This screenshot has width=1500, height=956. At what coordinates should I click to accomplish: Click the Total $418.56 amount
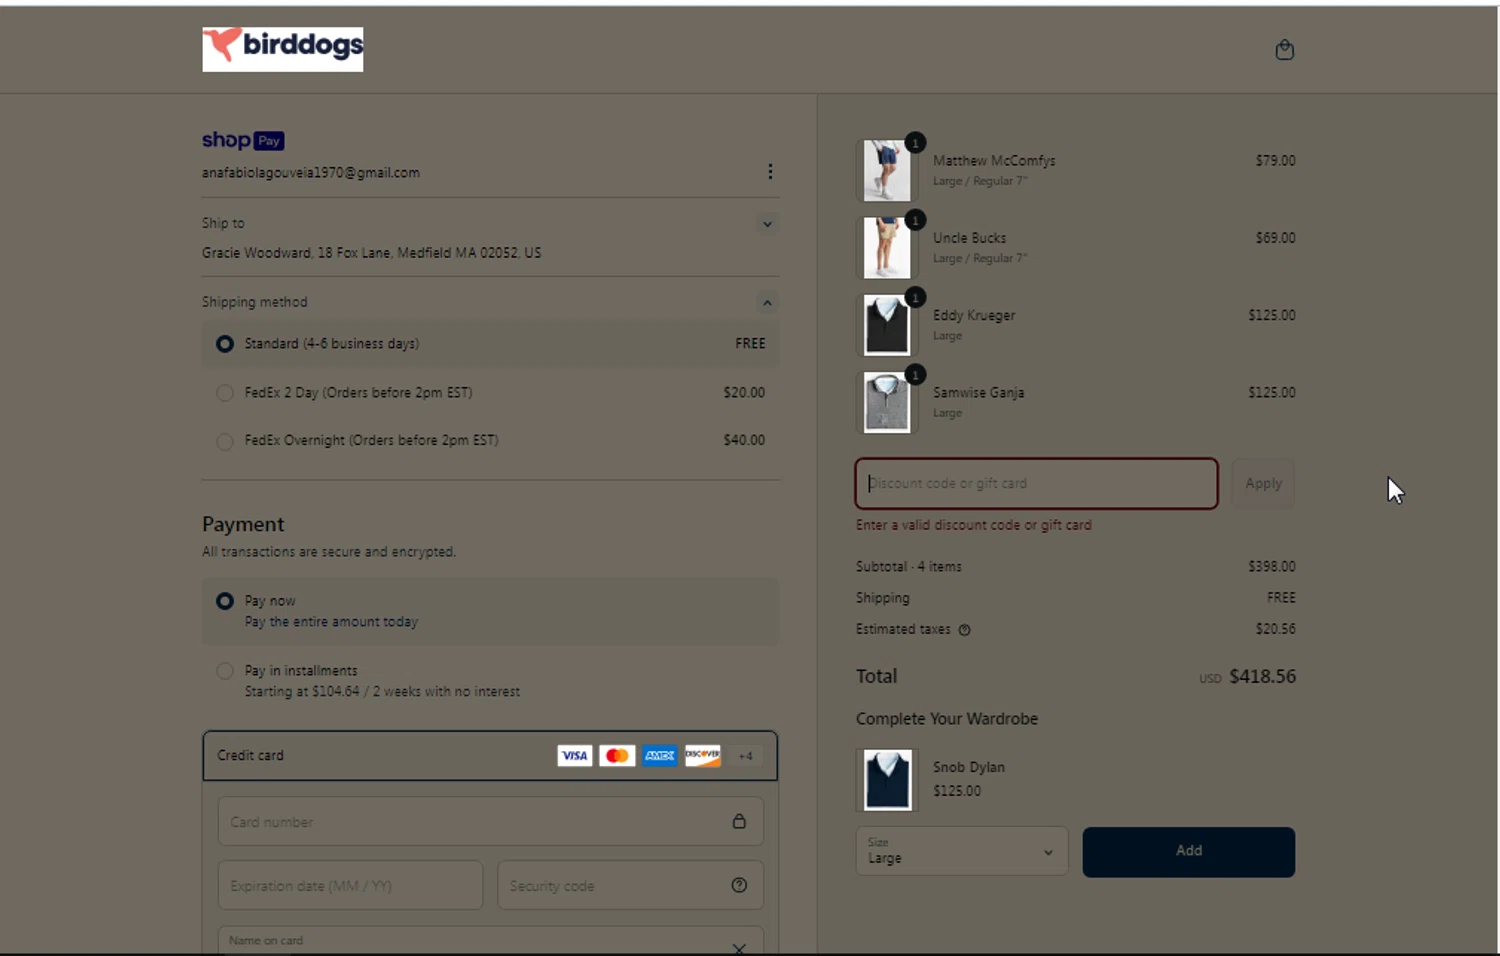coord(1262,677)
